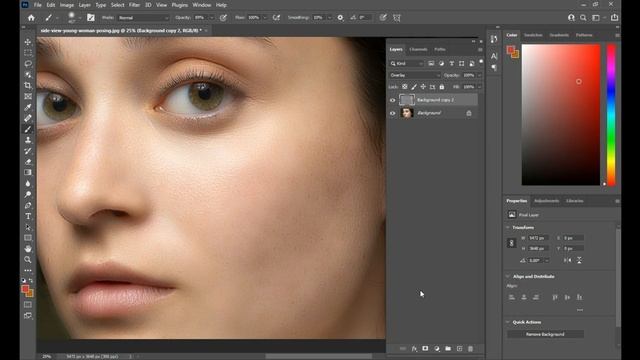Screen dimensions: 640x360
Task: Open layer blend mode Overlay dropdown
Action: pos(415,75)
